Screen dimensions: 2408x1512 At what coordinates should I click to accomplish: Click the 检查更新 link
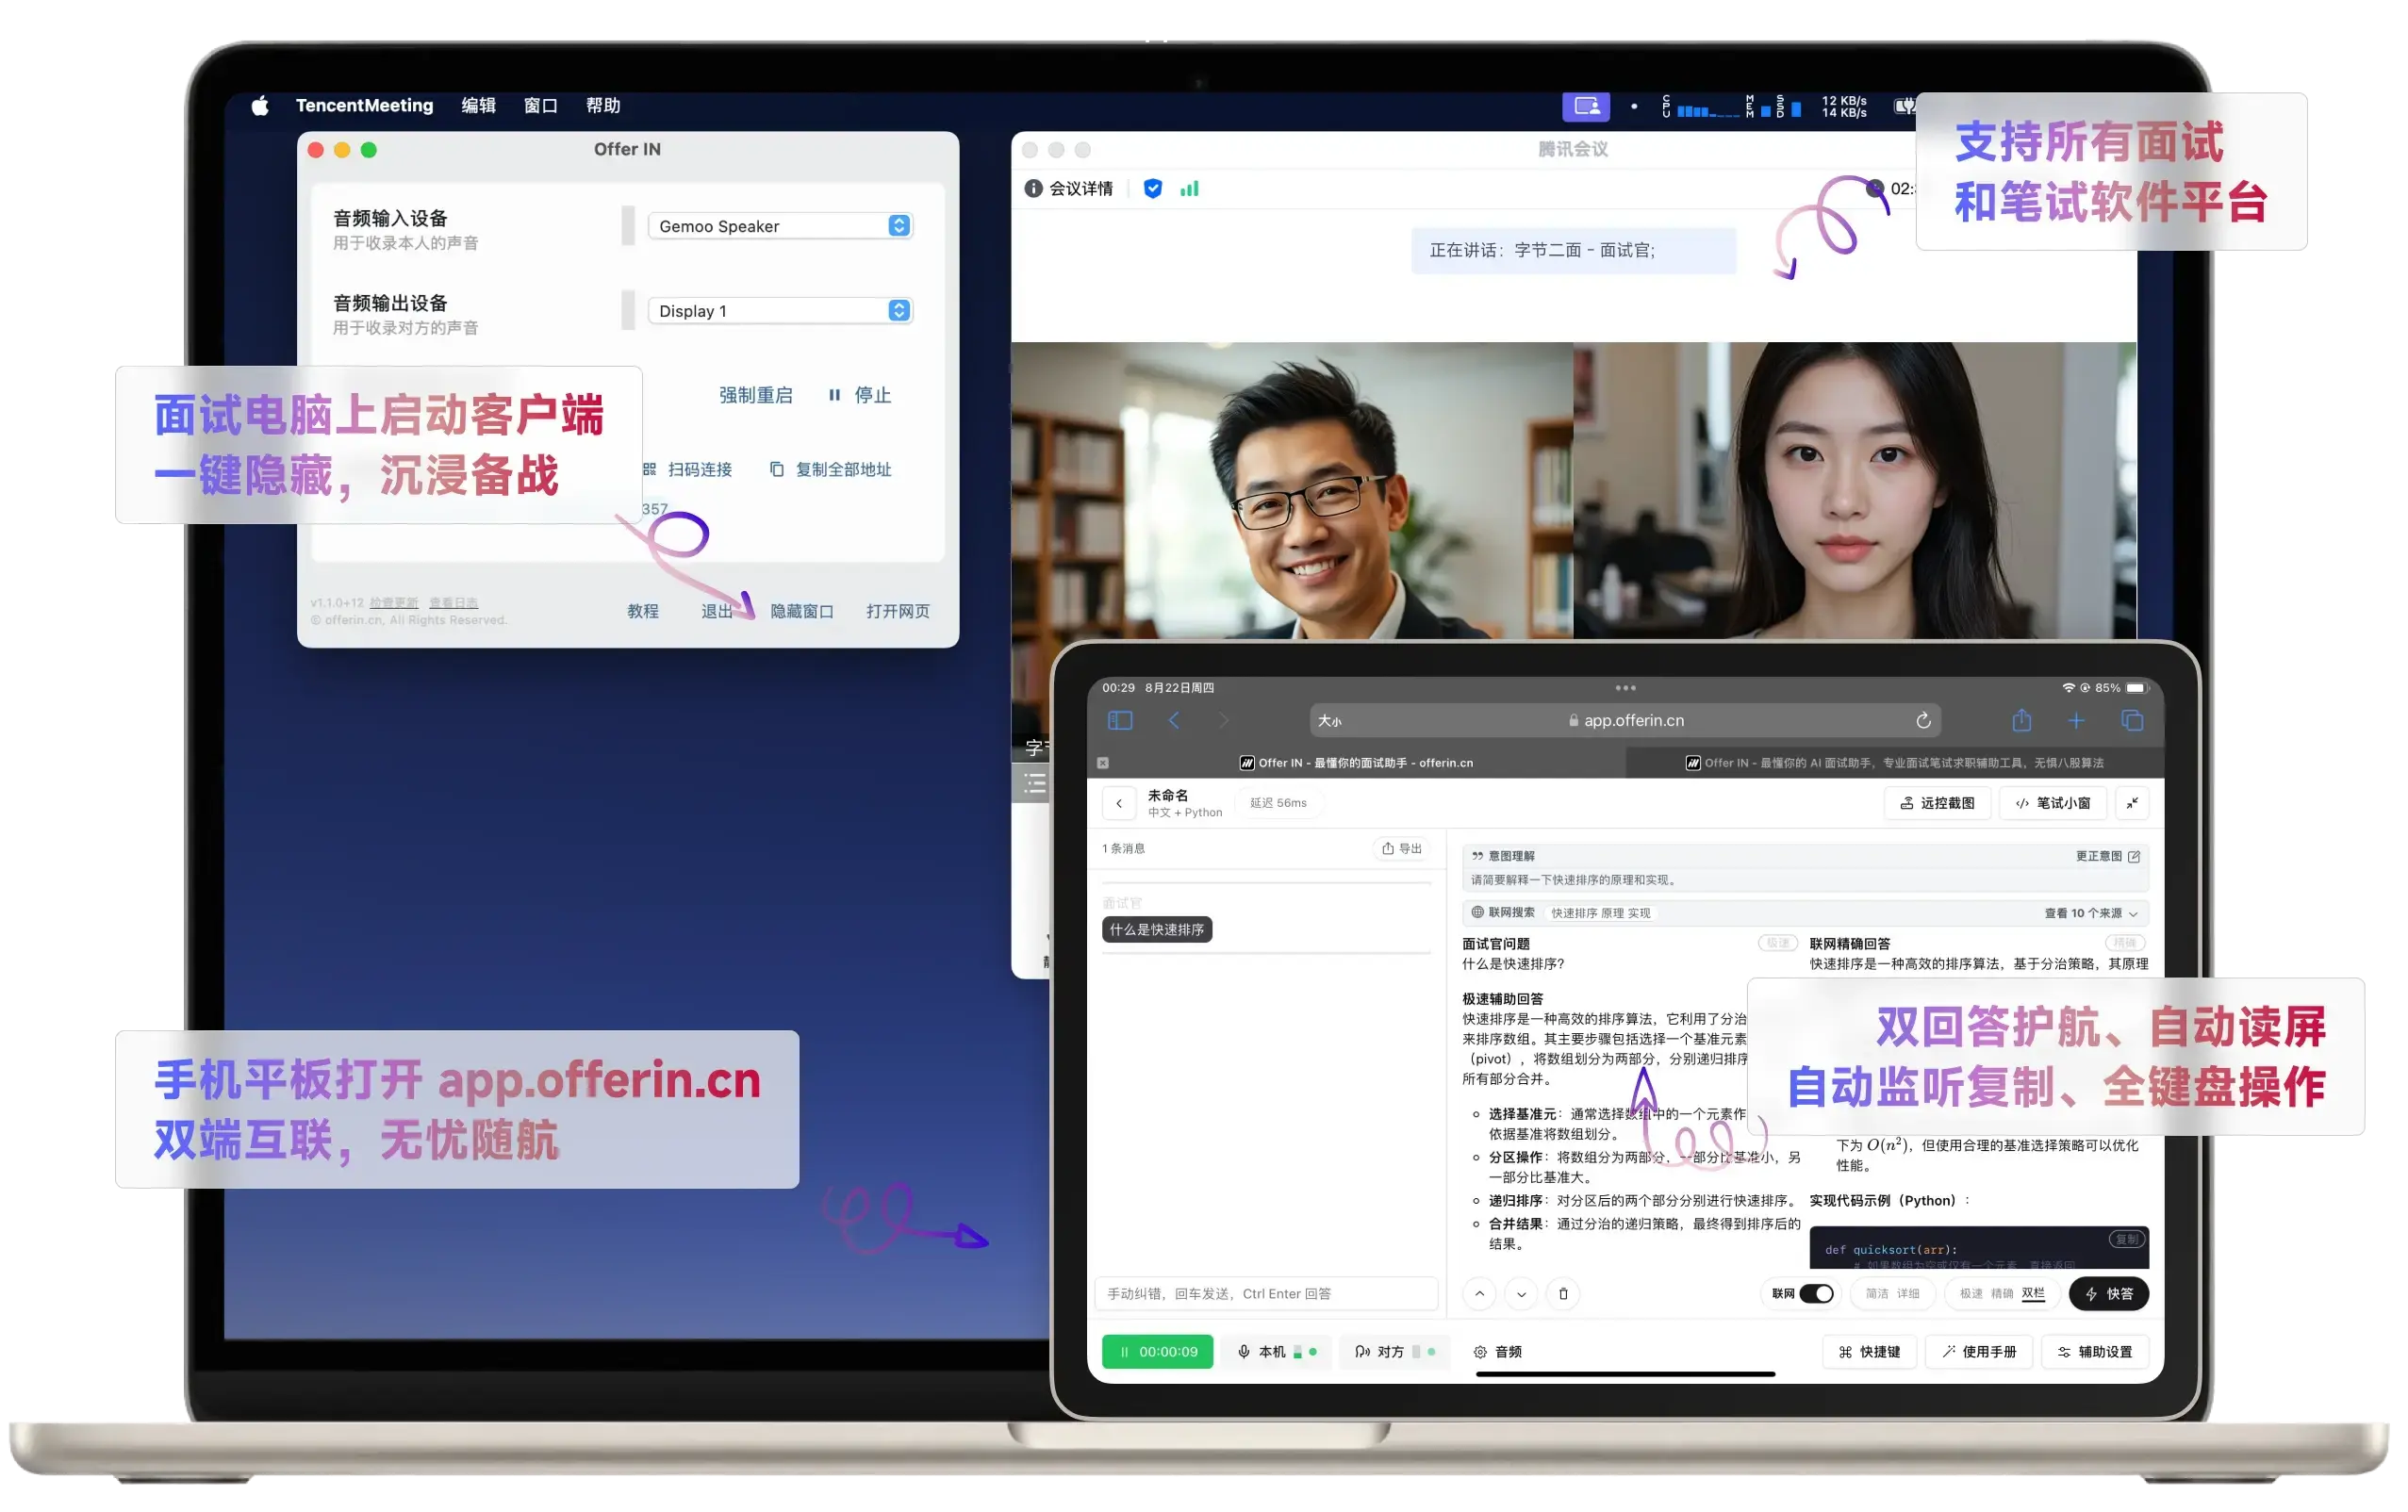394,603
